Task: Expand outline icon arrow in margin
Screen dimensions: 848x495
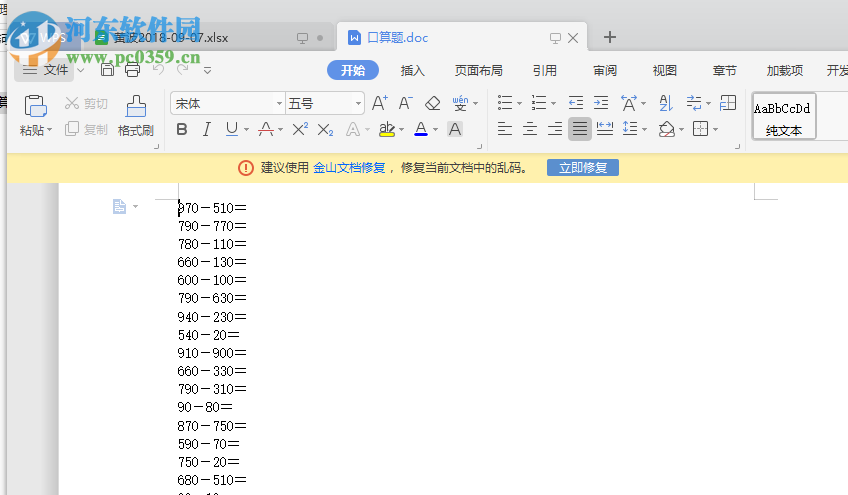Action: 135,207
